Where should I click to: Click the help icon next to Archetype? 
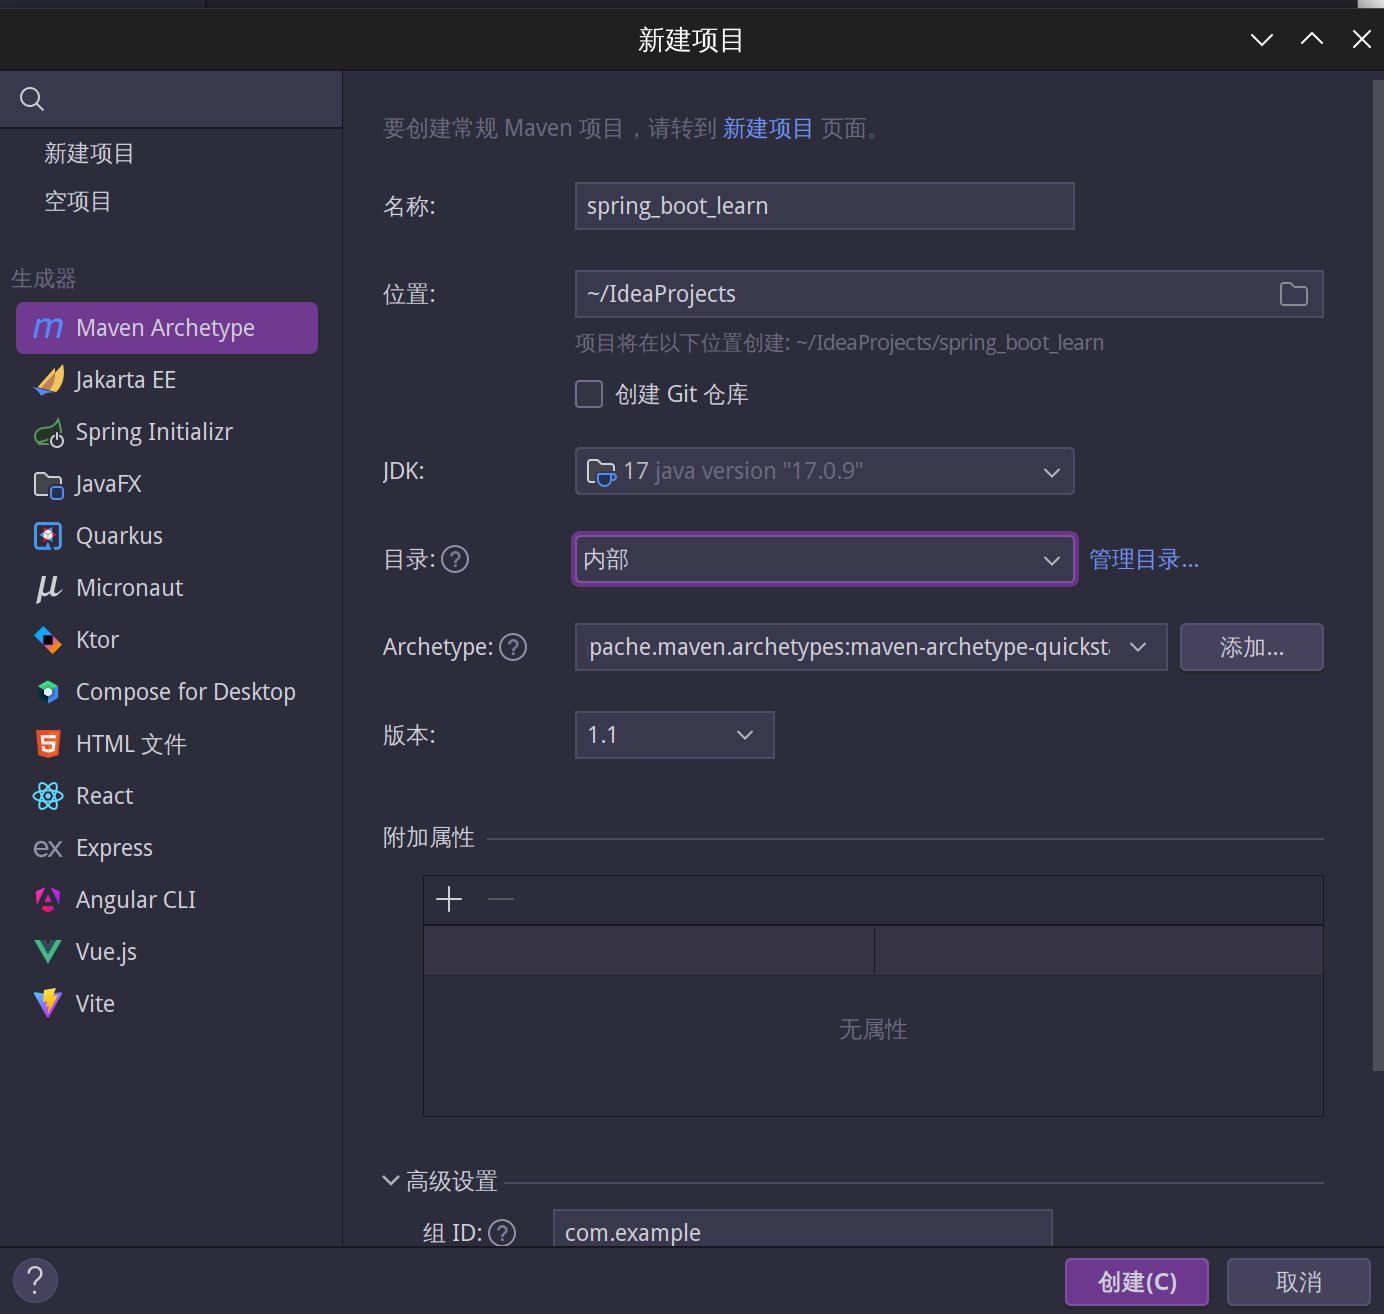point(513,648)
